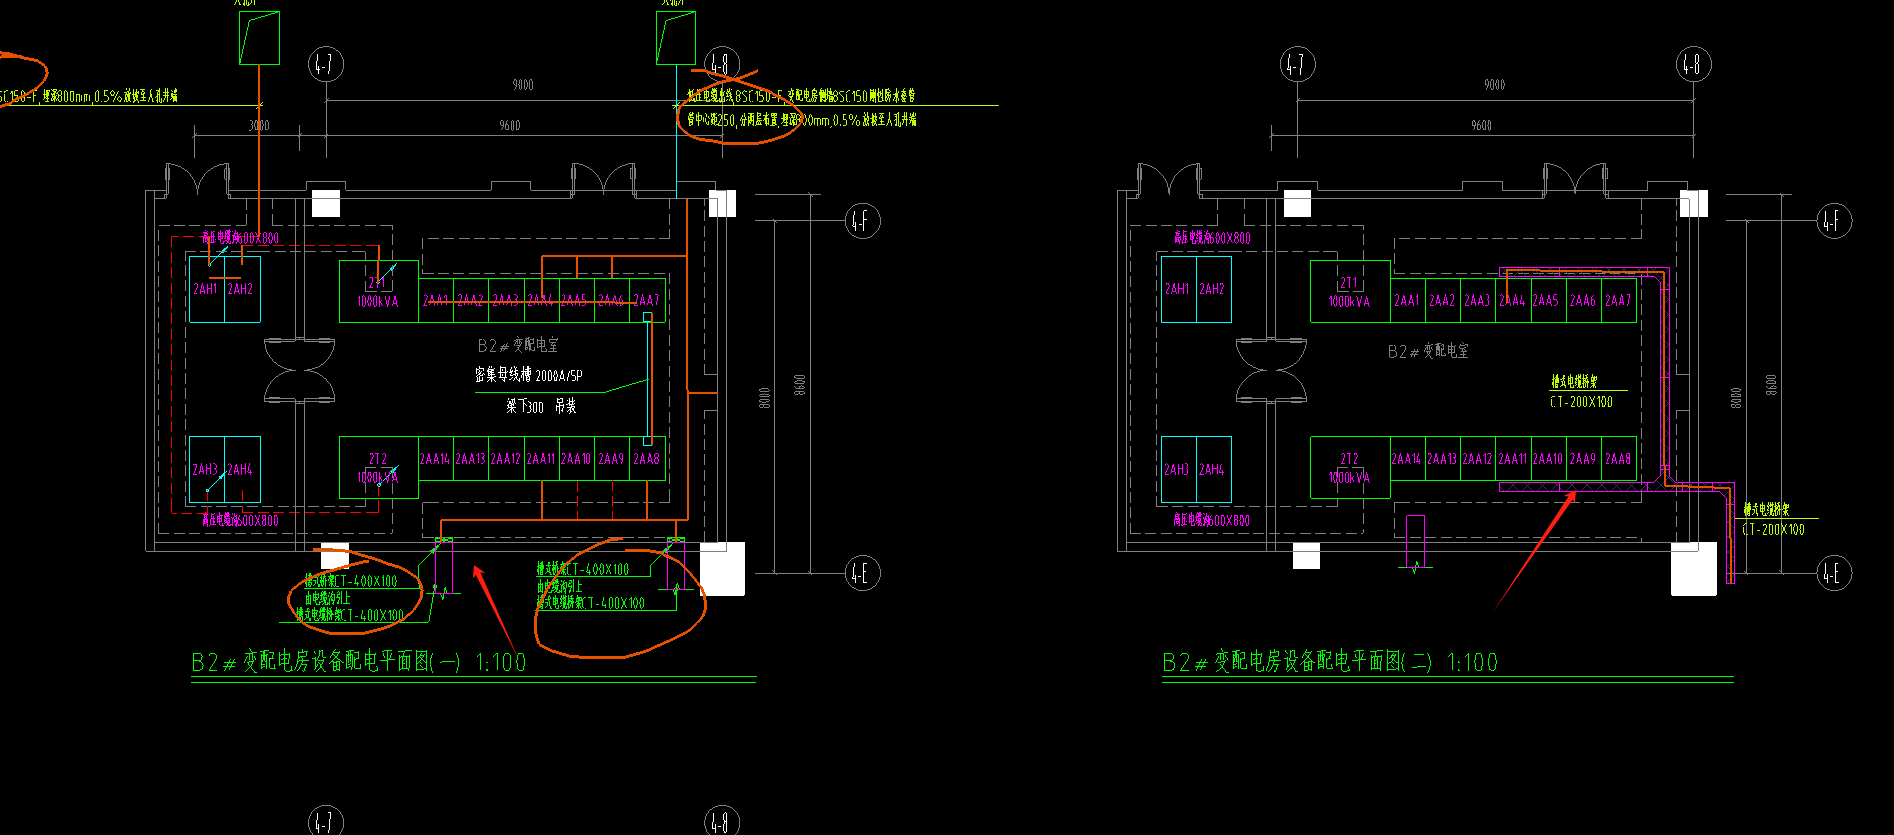
Task: Select cabinet 2AA3 in plan (一)
Action: pyautogui.click(x=505, y=300)
